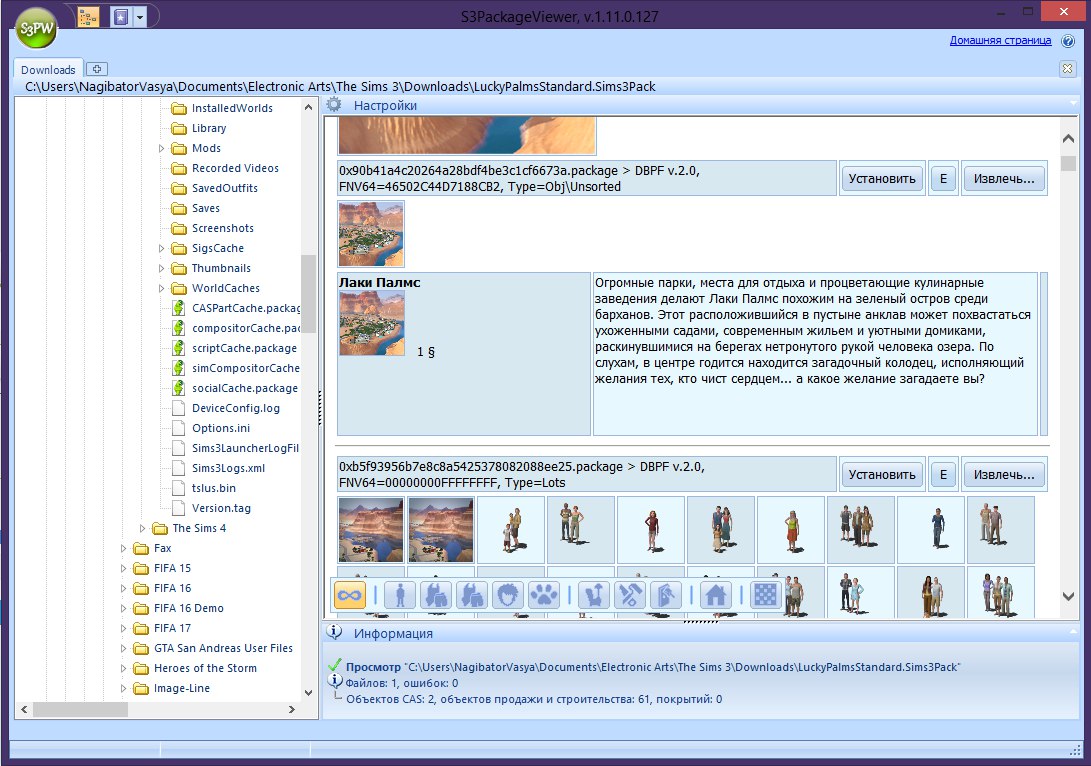This screenshot has width=1091, height=766.
Task: Click the Лаки Палмс world thumbnail
Action: (372, 324)
